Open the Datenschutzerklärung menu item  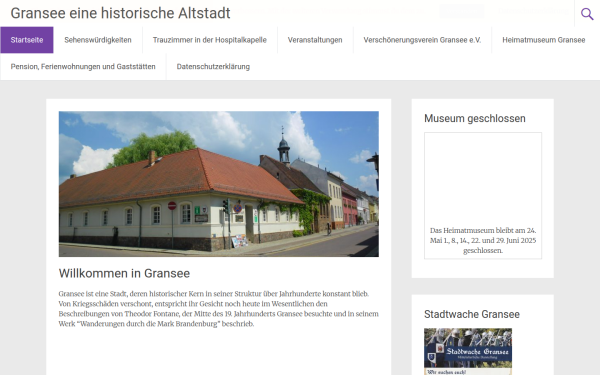point(213,67)
